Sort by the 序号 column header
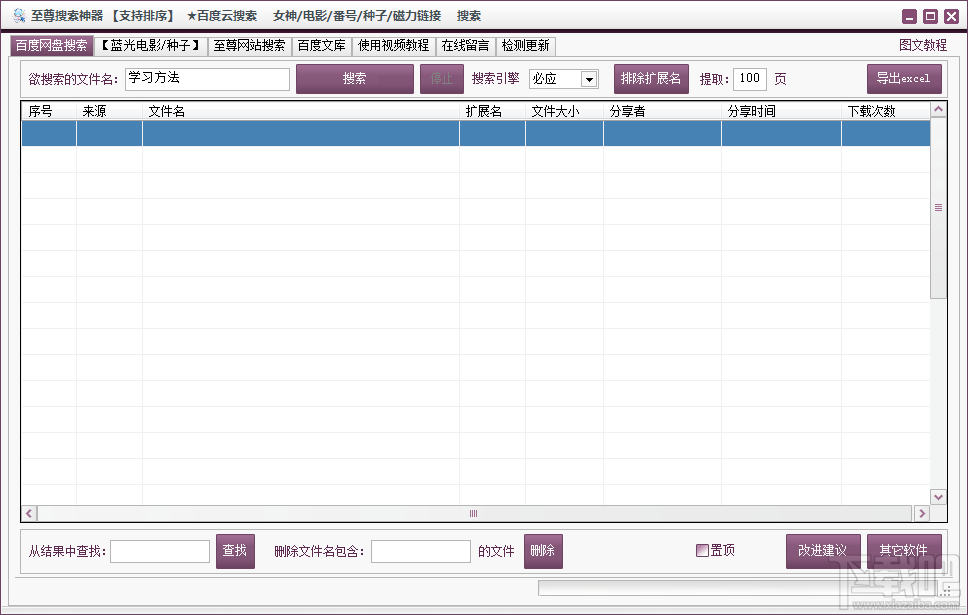Image resolution: width=968 pixels, height=615 pixels. pyautogui.click(x=49, y=111)
